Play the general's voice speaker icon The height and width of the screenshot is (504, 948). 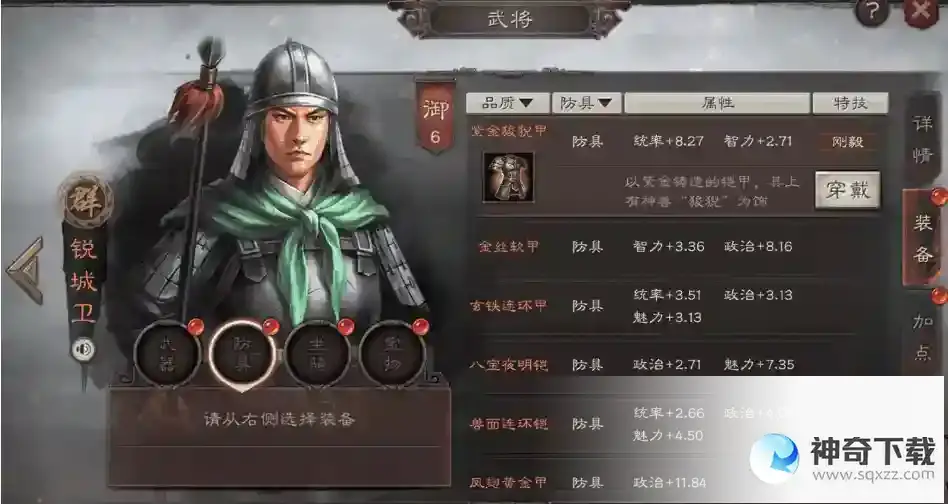(83, 349)
